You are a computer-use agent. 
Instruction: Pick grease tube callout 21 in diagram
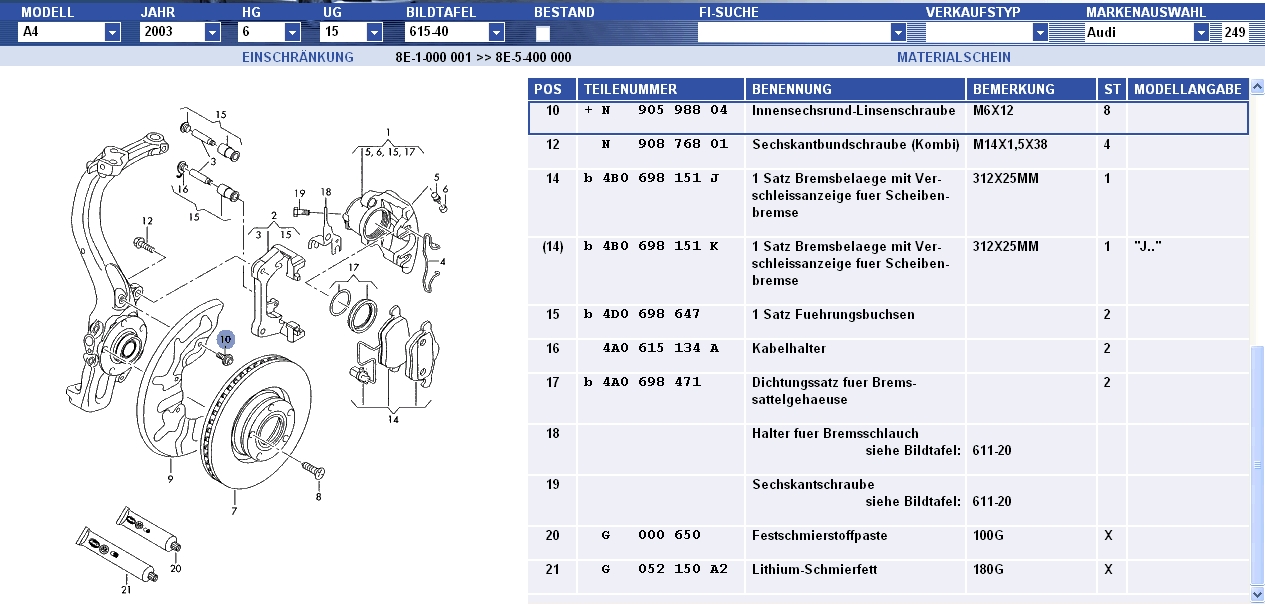(x=126, y=589)
